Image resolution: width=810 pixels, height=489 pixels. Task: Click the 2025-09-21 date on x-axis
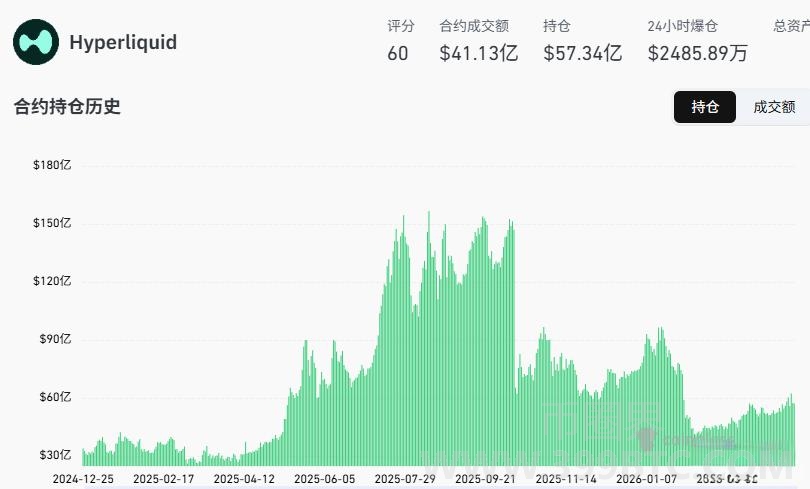485,479
